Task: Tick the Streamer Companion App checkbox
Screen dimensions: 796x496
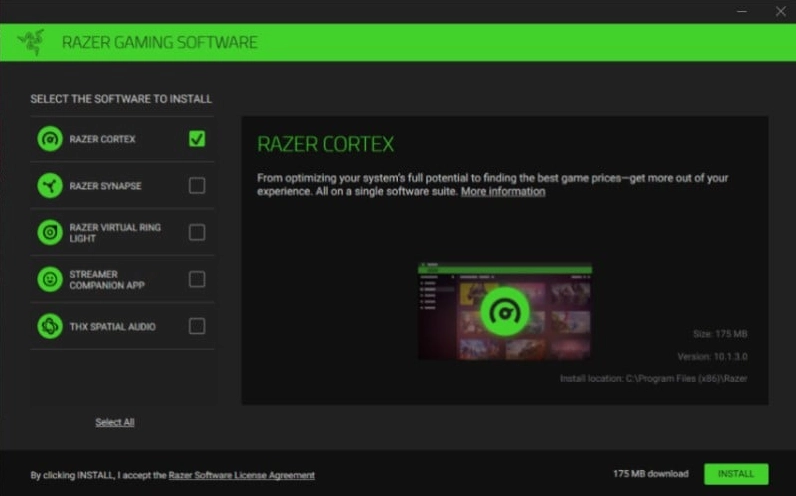Action: (197, 279)
